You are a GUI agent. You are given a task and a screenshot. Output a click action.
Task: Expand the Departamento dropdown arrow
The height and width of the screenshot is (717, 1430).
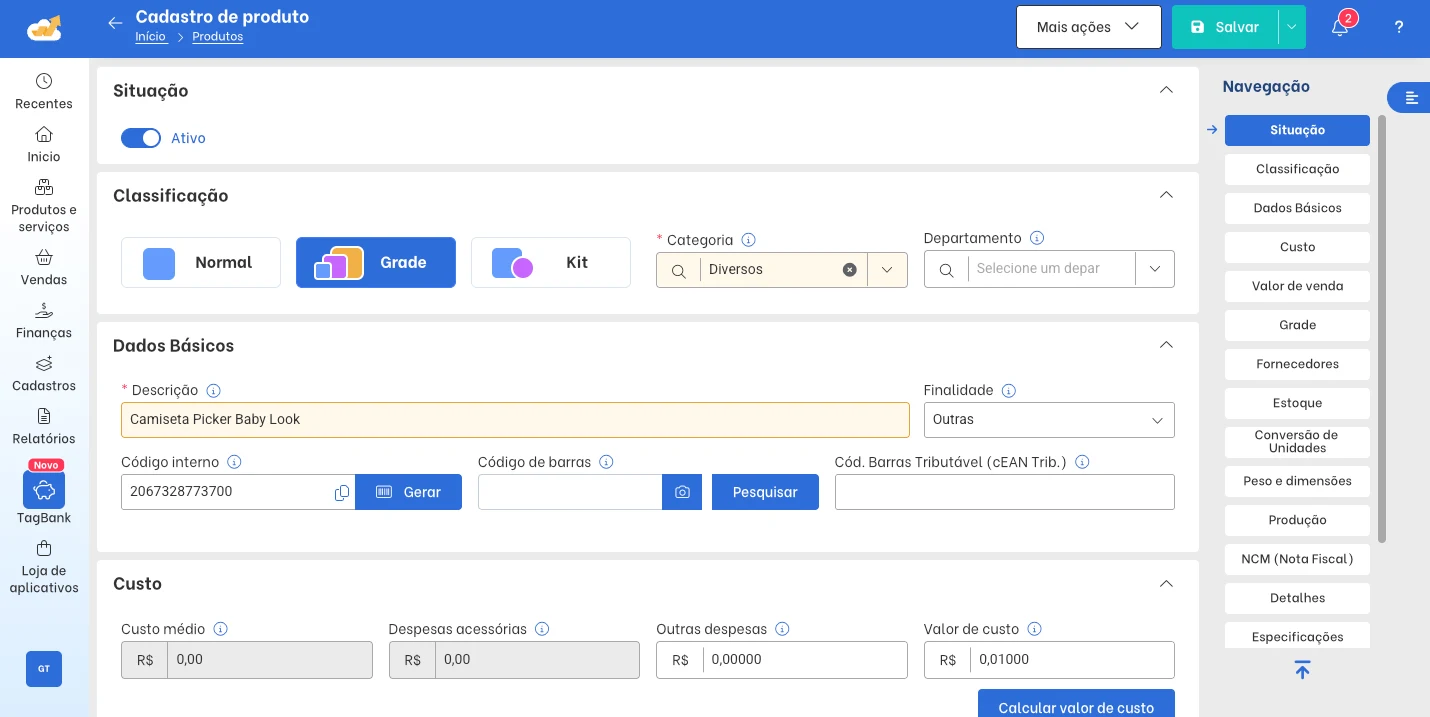(1155, 269)
